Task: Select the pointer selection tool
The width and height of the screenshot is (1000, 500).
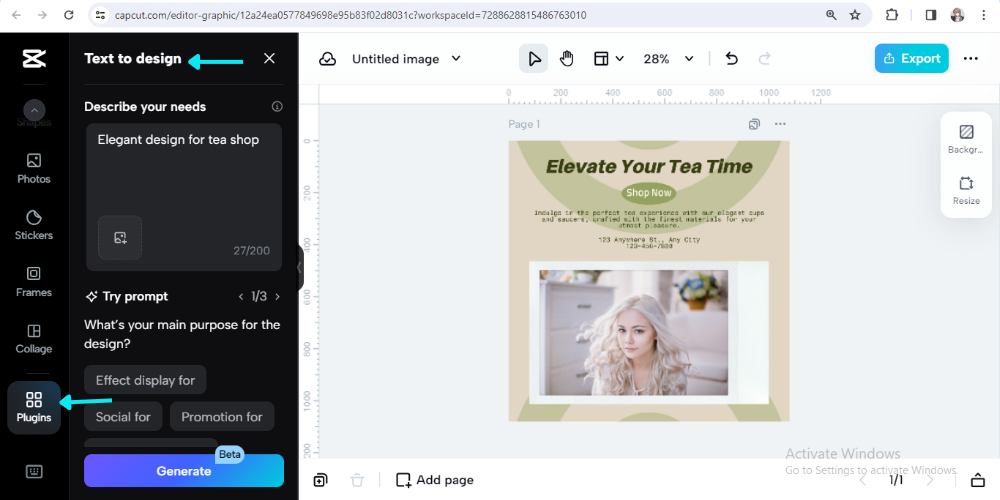Action: [534, 59]
